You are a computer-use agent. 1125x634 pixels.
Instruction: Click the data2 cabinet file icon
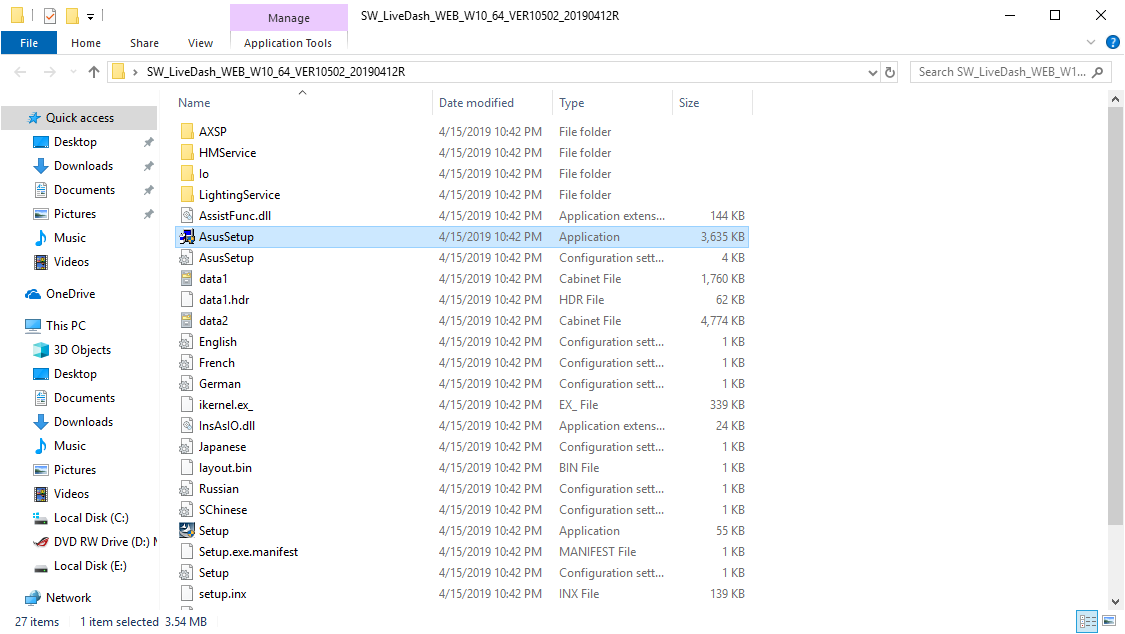click(x=187, y=321)
